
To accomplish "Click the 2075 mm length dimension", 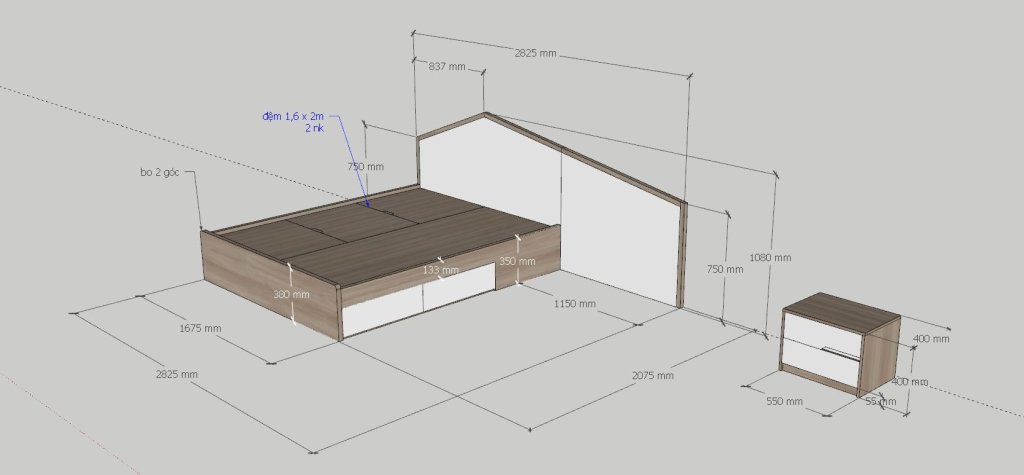I will [x=652, y=376].
